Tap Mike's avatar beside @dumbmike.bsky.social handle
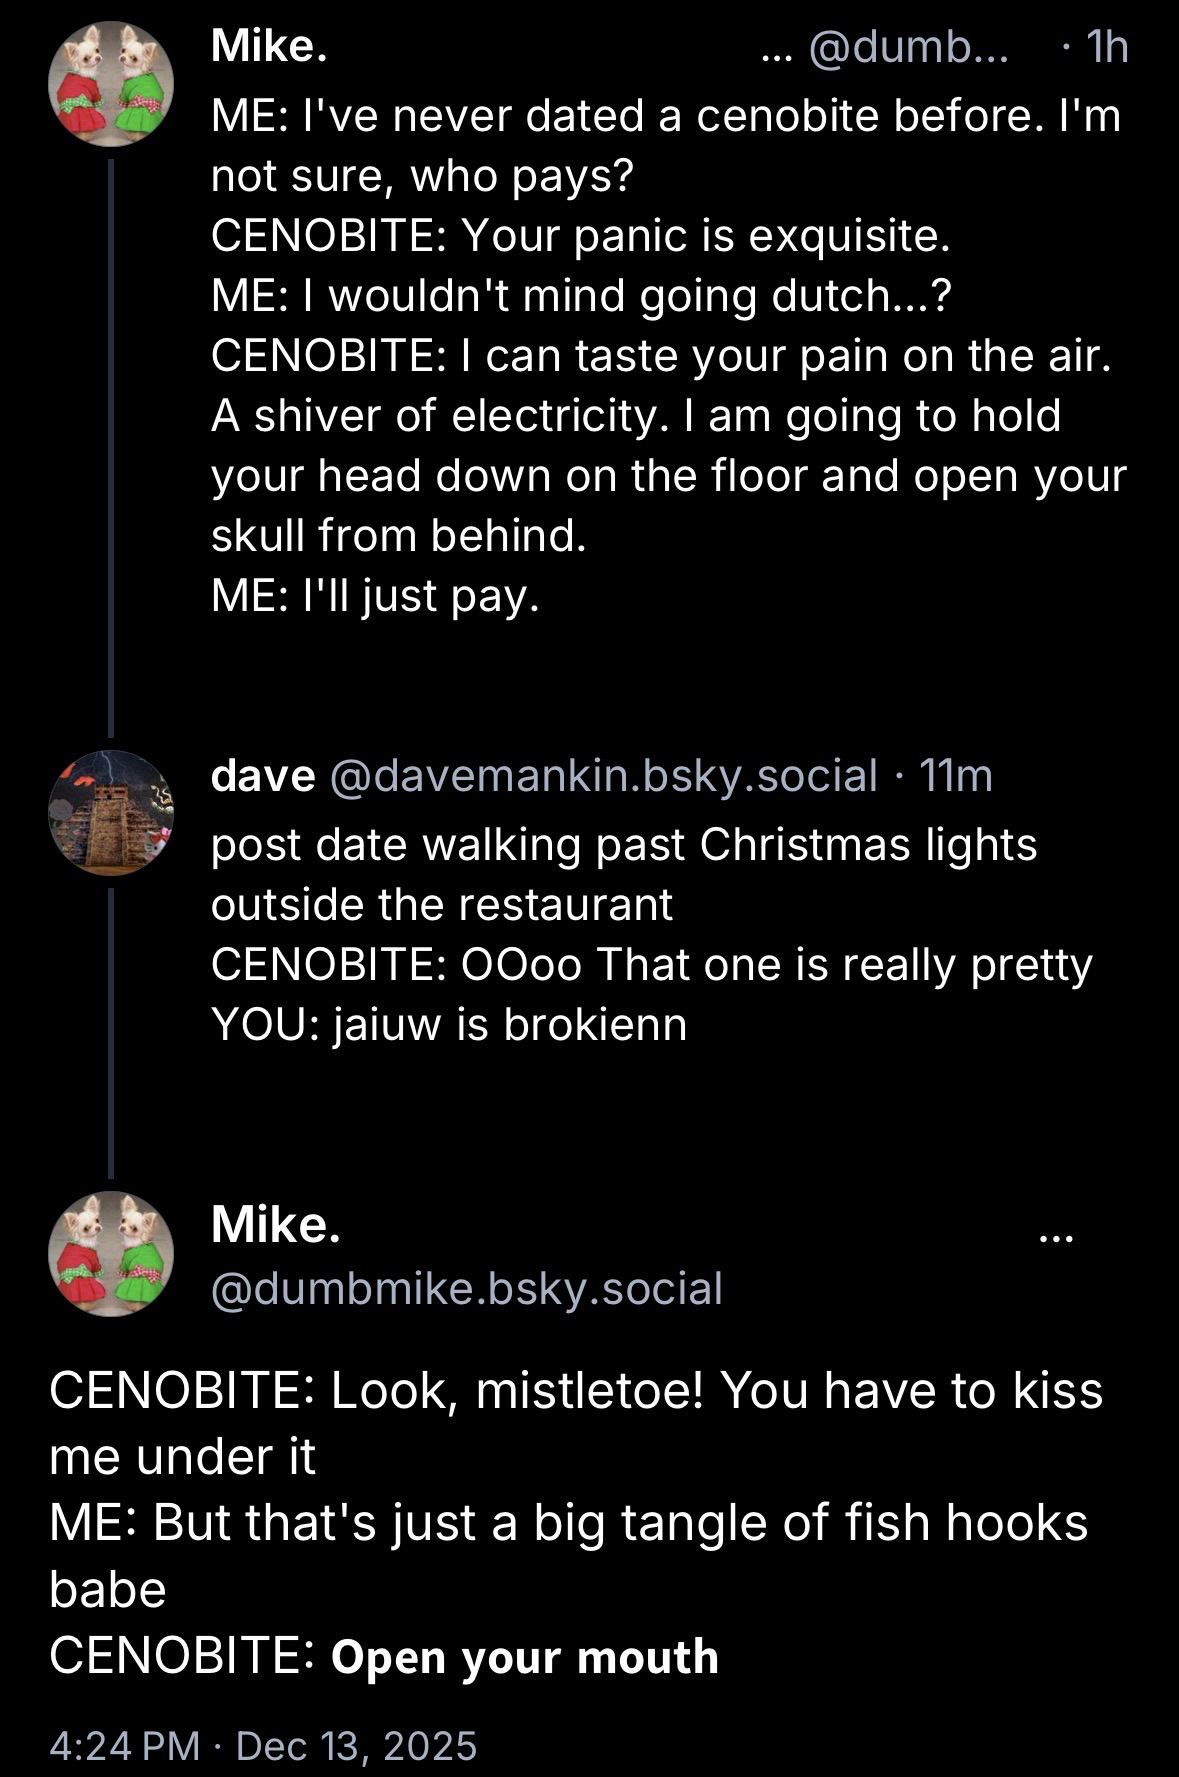1179x1777 pixels. 111,1253
